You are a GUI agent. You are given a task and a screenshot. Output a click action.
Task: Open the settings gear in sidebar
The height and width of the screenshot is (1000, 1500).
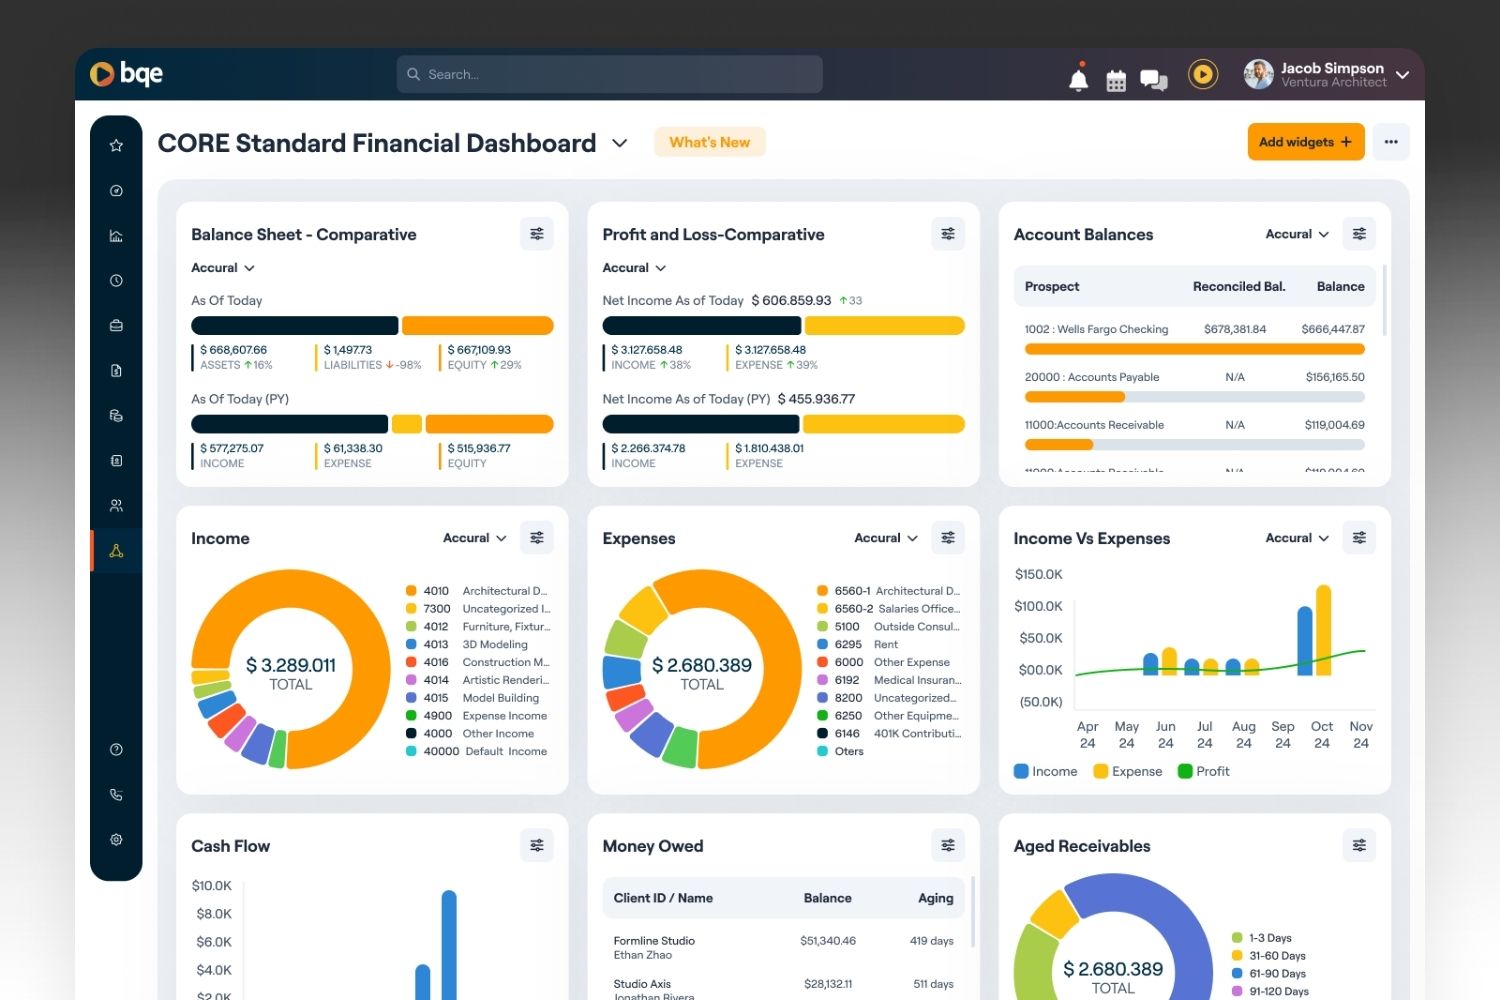click(116, 840)
